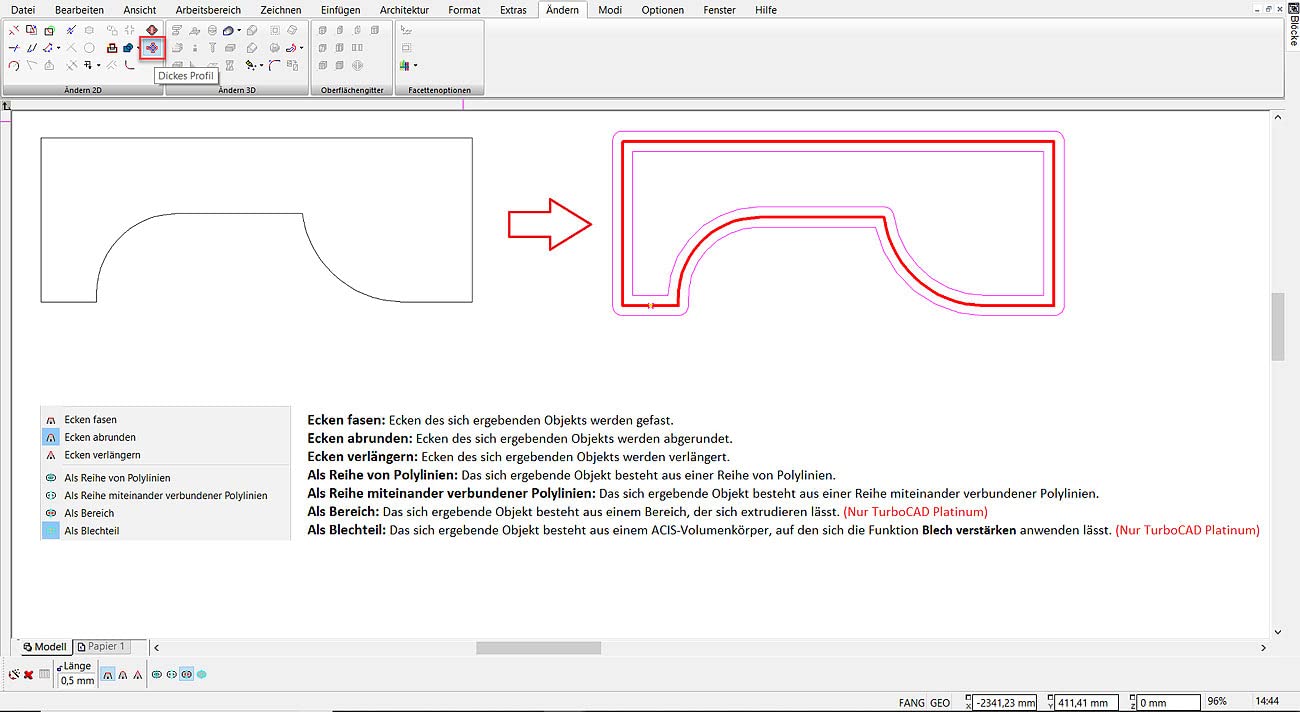Image resolution: width=1300 pixels, height=712 pixels.
Task: Select the blue ellipse solid icon in Ändern 3D
Action: pyautogui.click(x=229, y=30)
